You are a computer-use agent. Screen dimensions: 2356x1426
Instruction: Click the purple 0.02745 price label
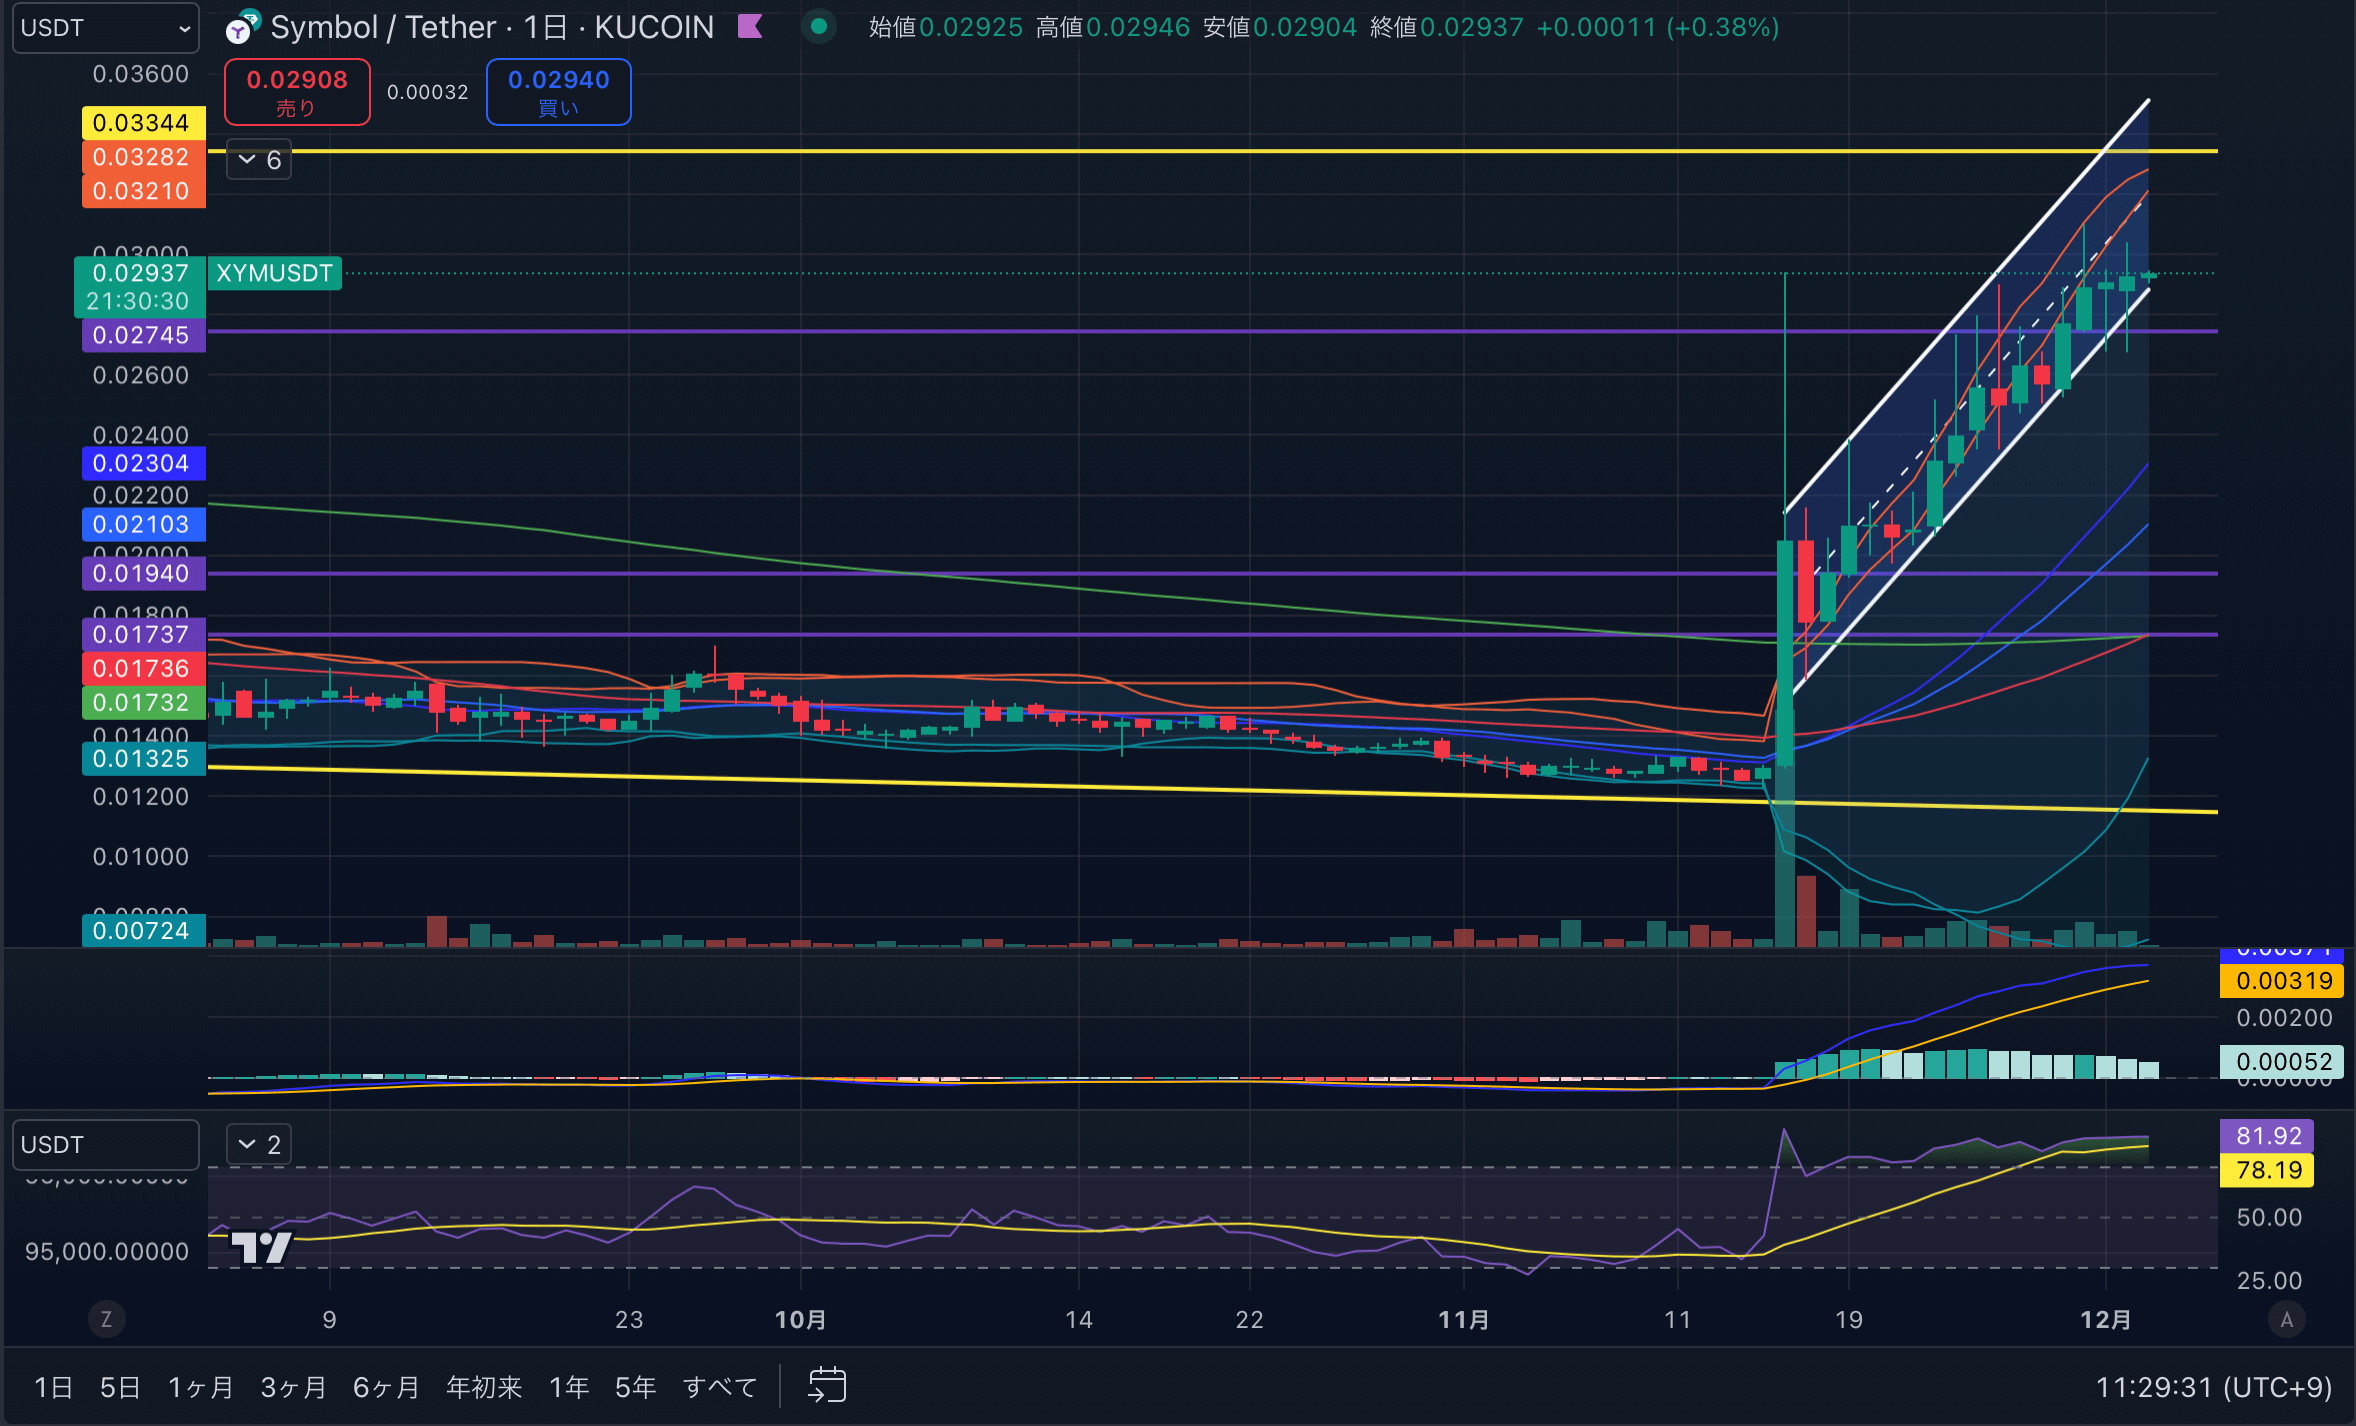click(143, 335)
